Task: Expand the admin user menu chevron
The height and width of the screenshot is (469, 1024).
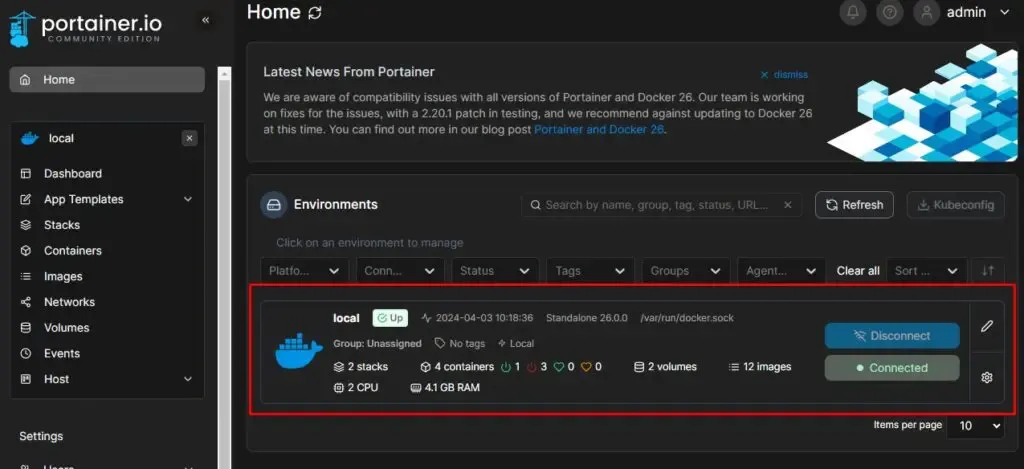Action: [x=1004, y=12]
